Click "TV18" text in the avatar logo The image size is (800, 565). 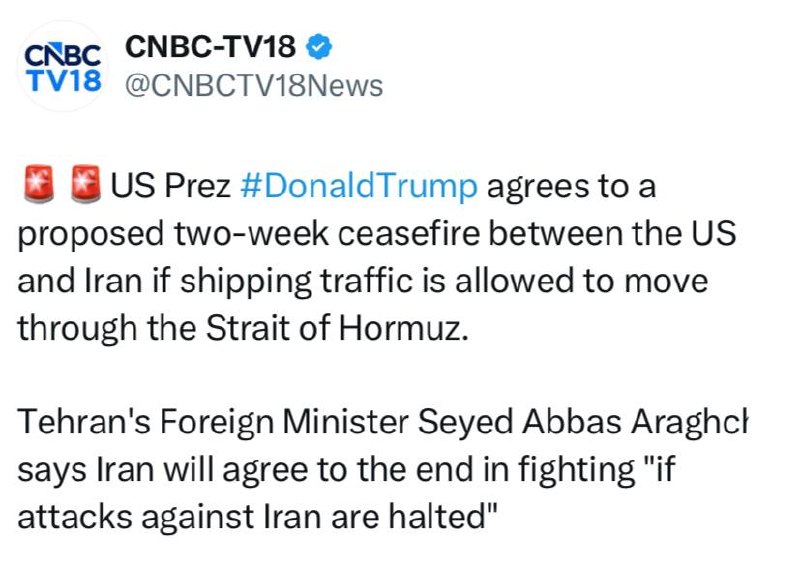click(x=62, y=79)
